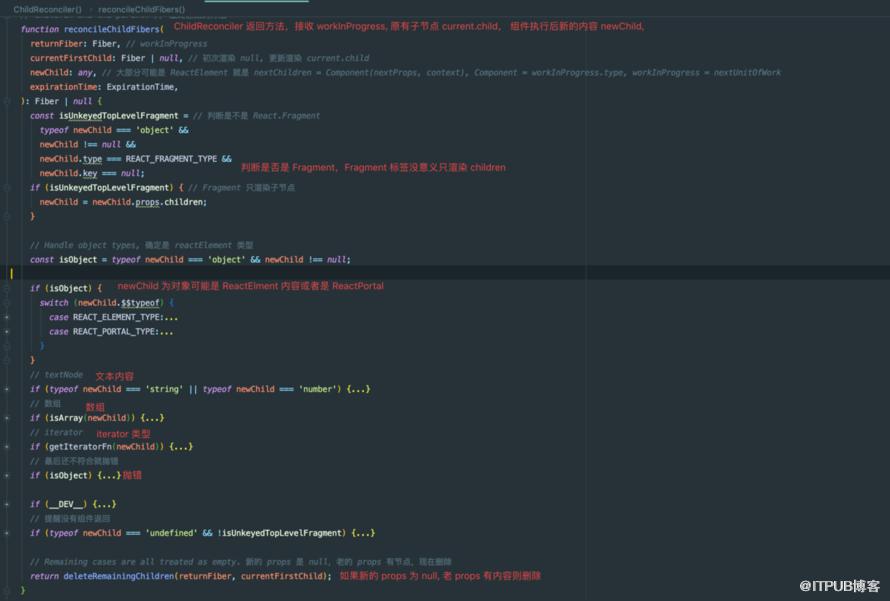This screenshot has height=601, width=890.
Task: Click the ExpirationTime type annotation
Action: coord(140,87)
